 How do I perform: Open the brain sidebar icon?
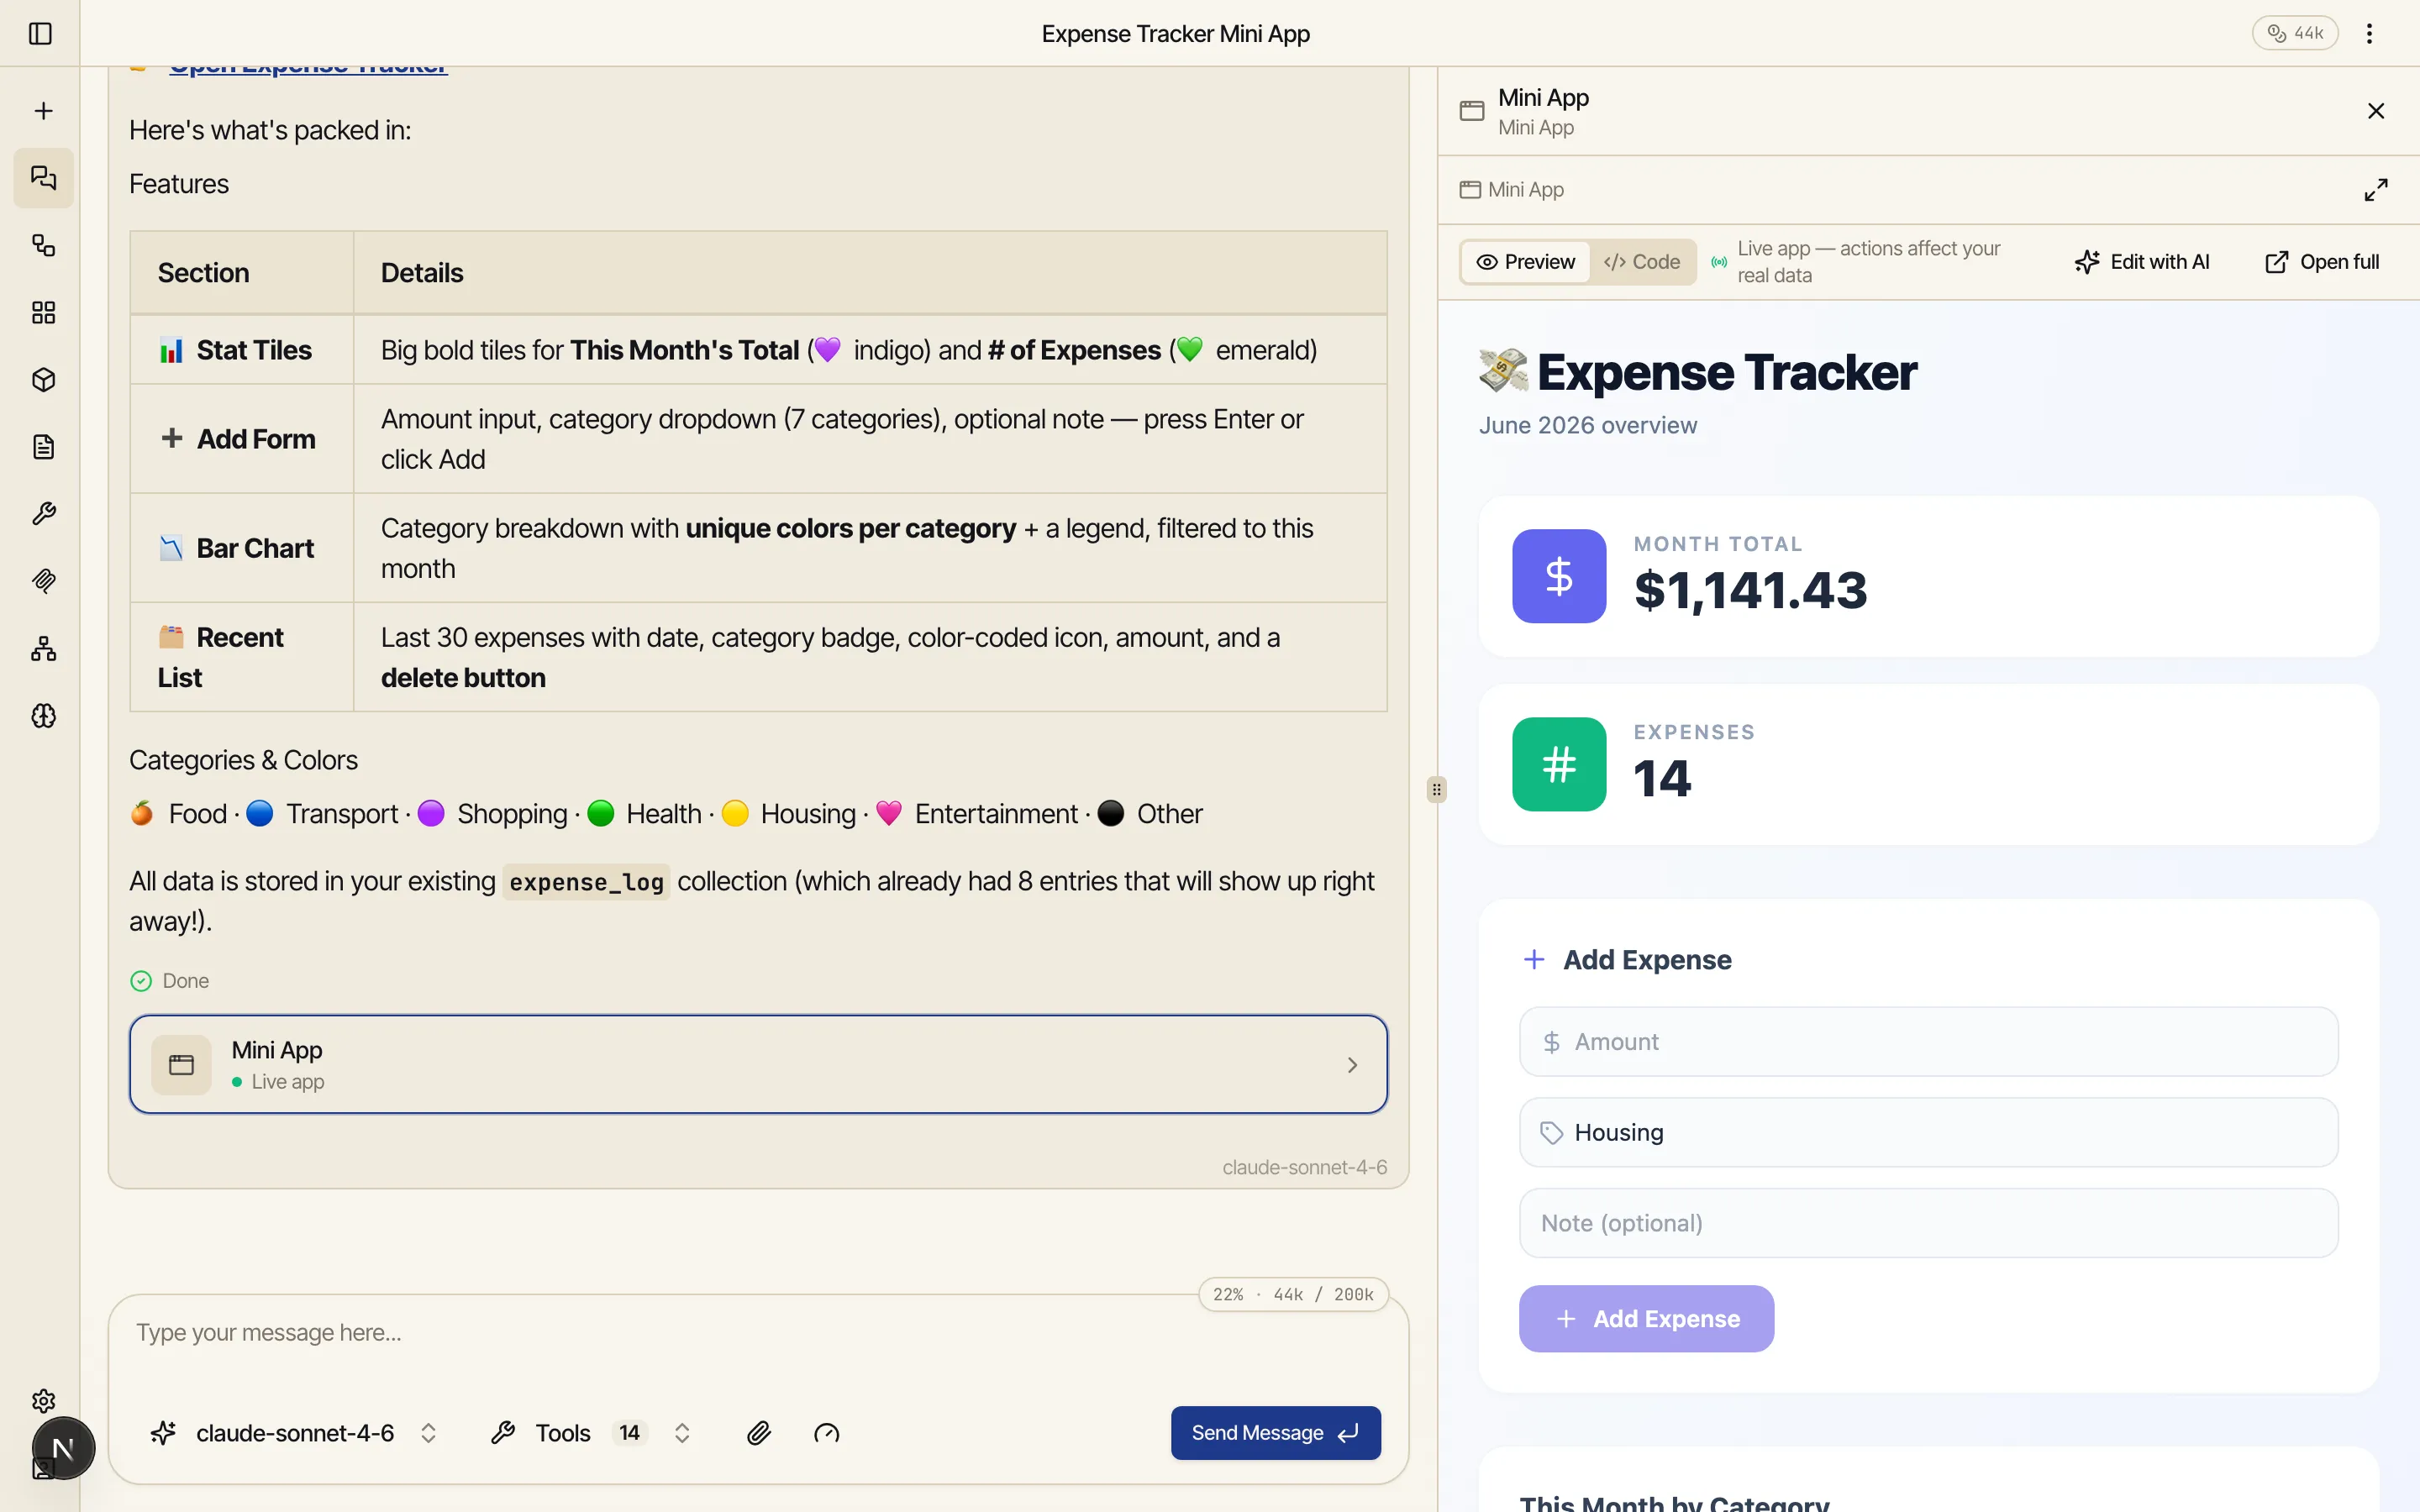(x=43, y=716)
